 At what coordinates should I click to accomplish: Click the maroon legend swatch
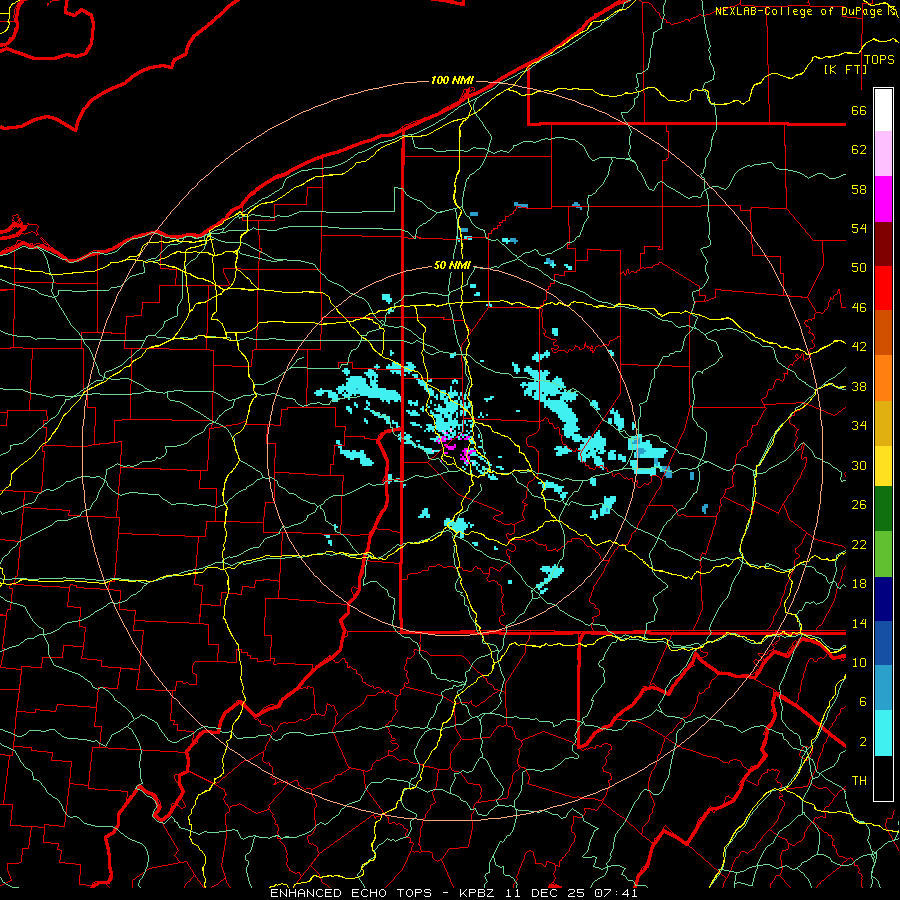point(883,244)
